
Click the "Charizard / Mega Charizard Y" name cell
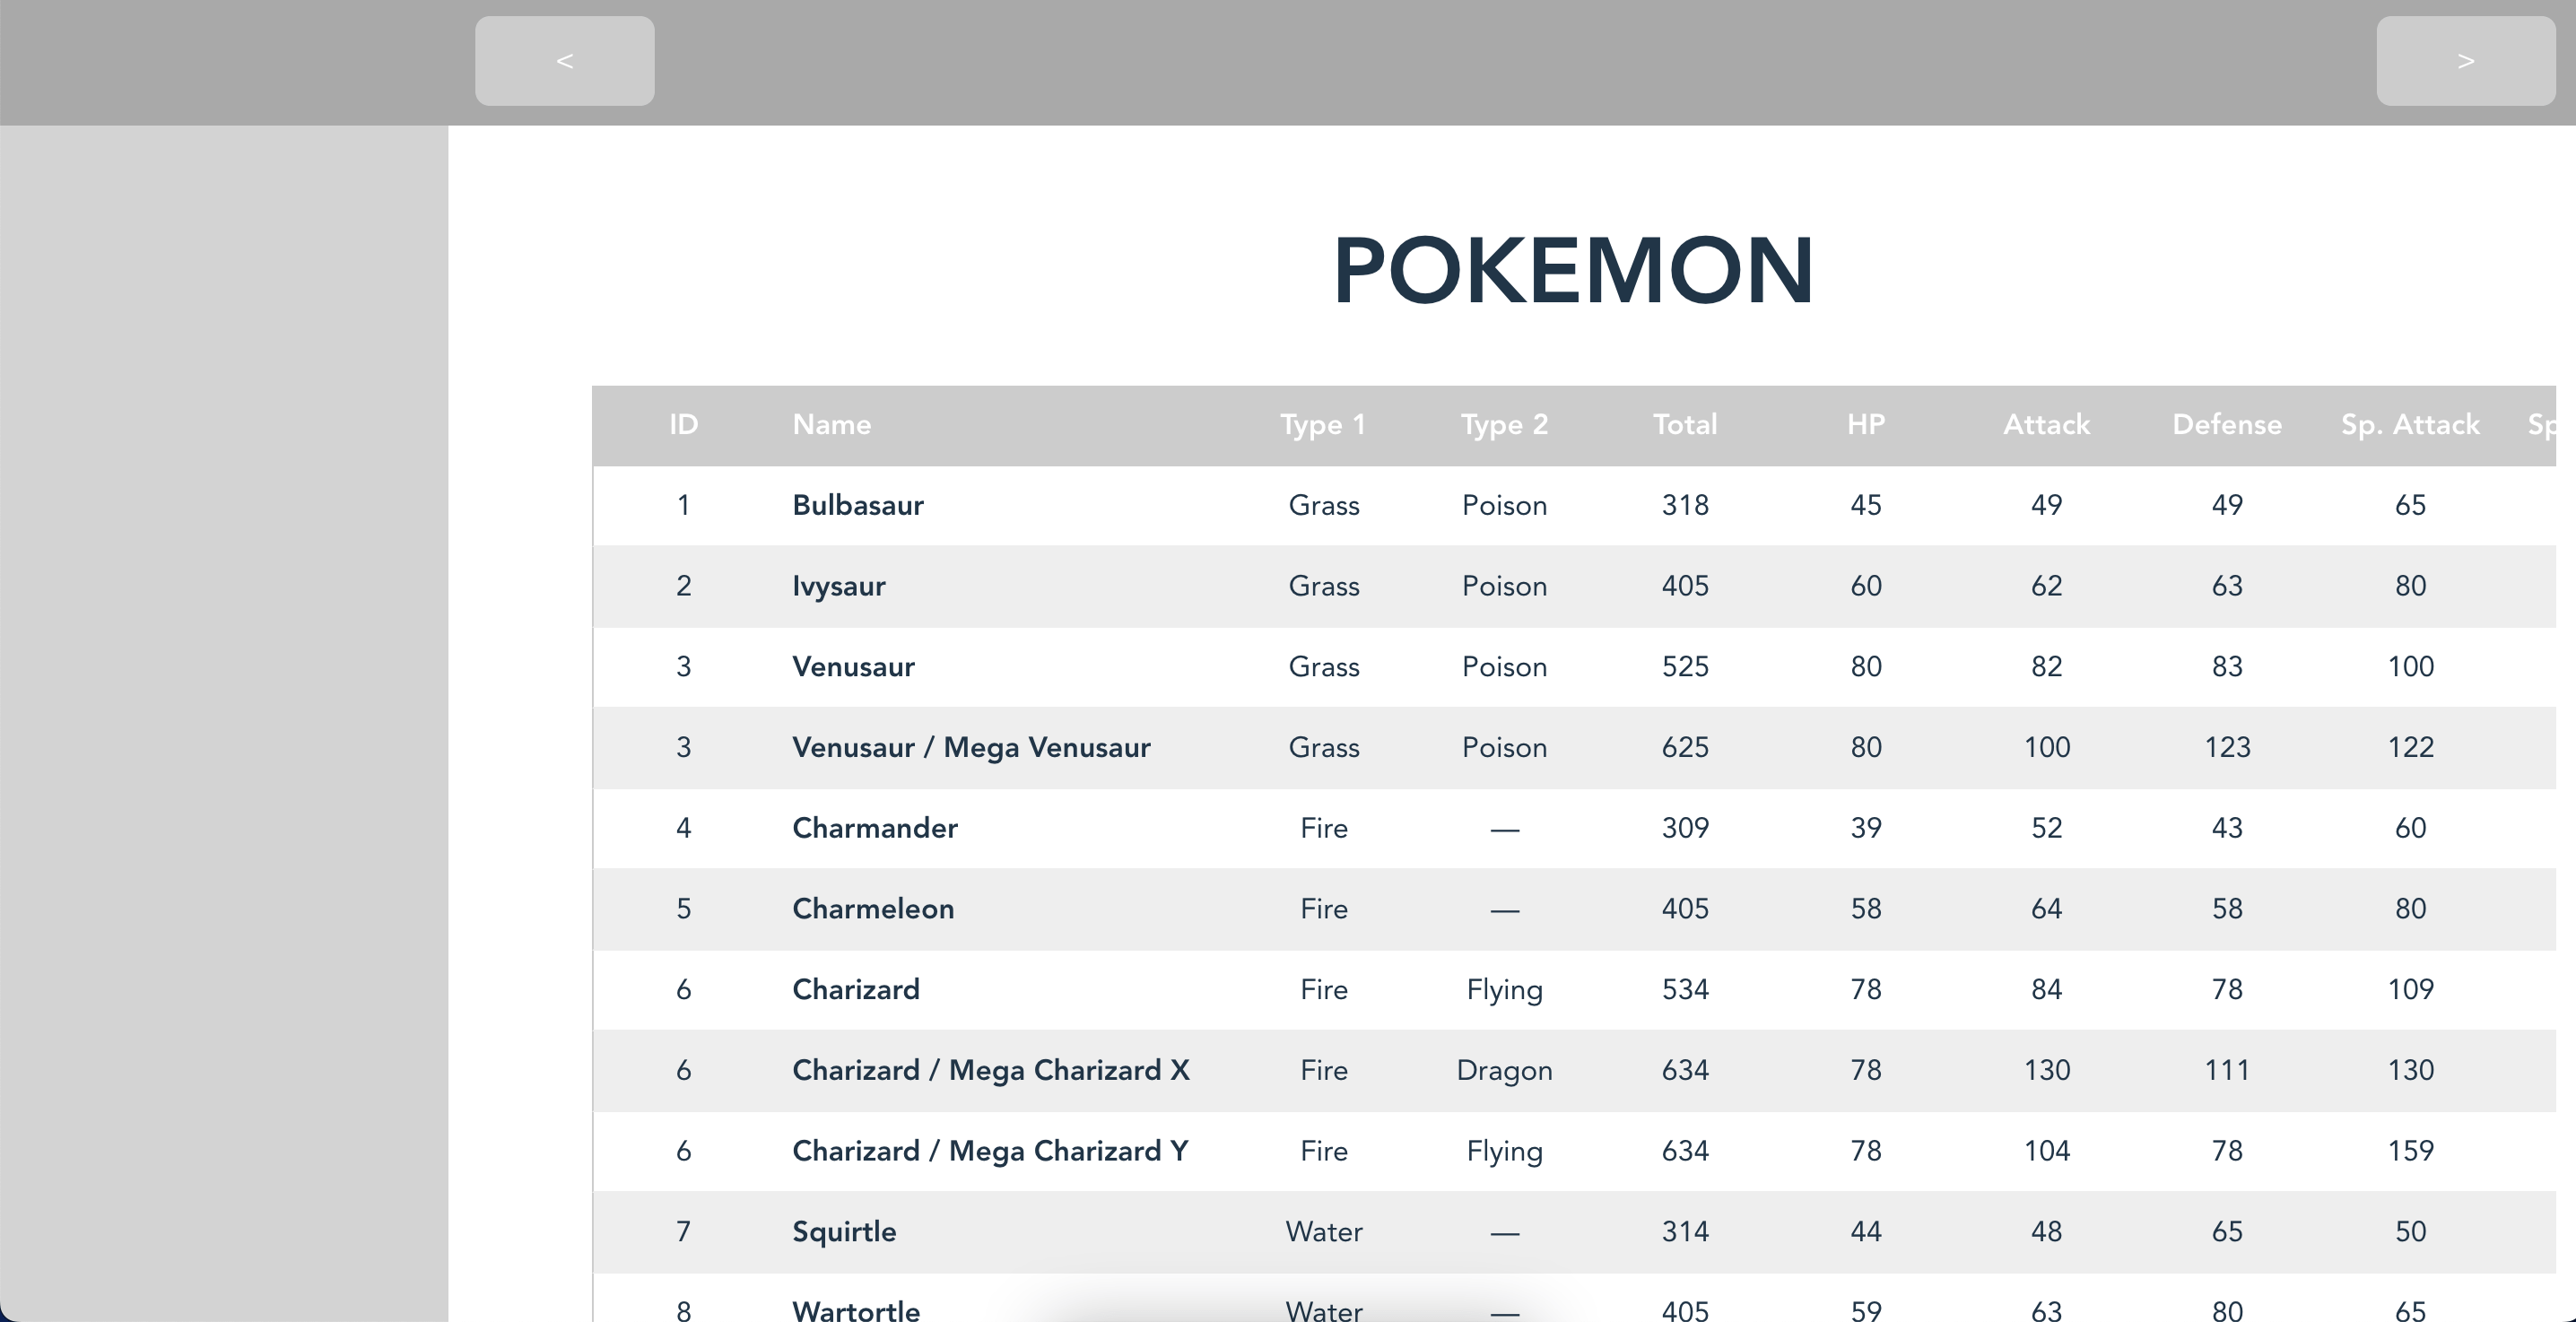[990, 1152]
